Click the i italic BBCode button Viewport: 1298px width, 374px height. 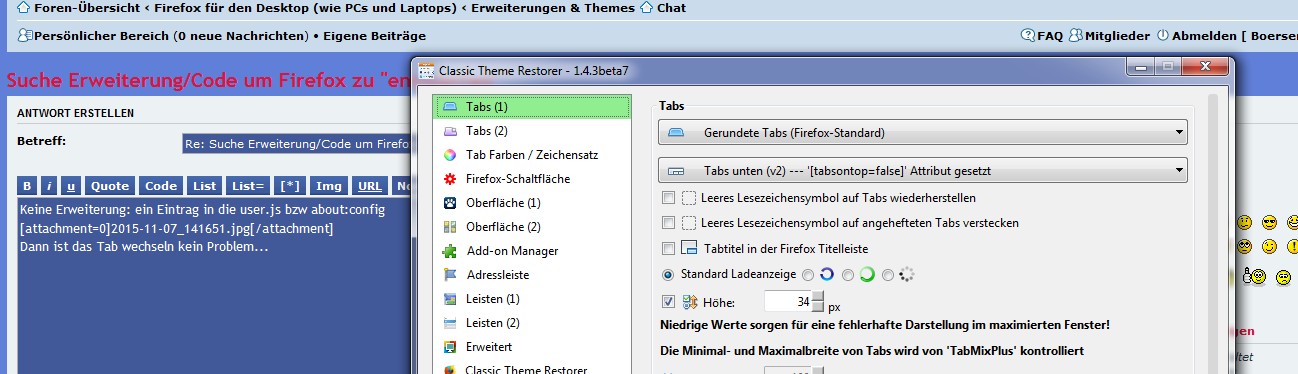(x=50, y=186)
